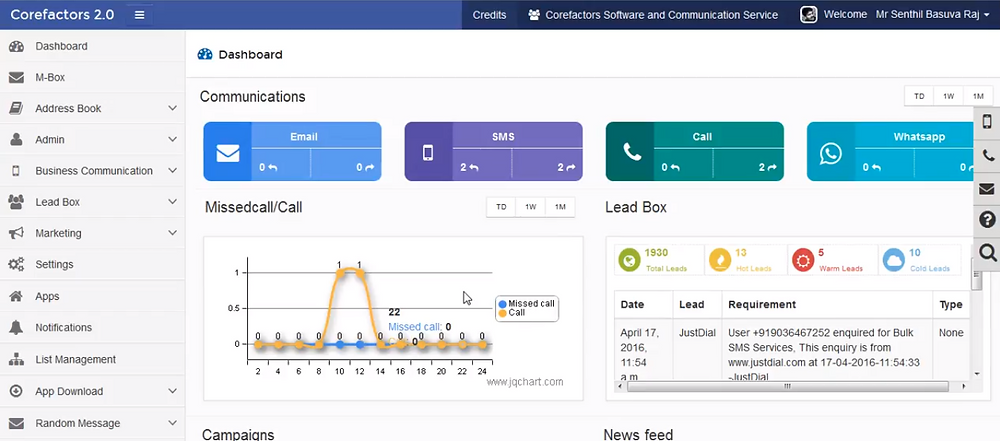Click Call sent count 2
The width and height of the screenshot is (1000, 441).
click(x=768, y=168)
